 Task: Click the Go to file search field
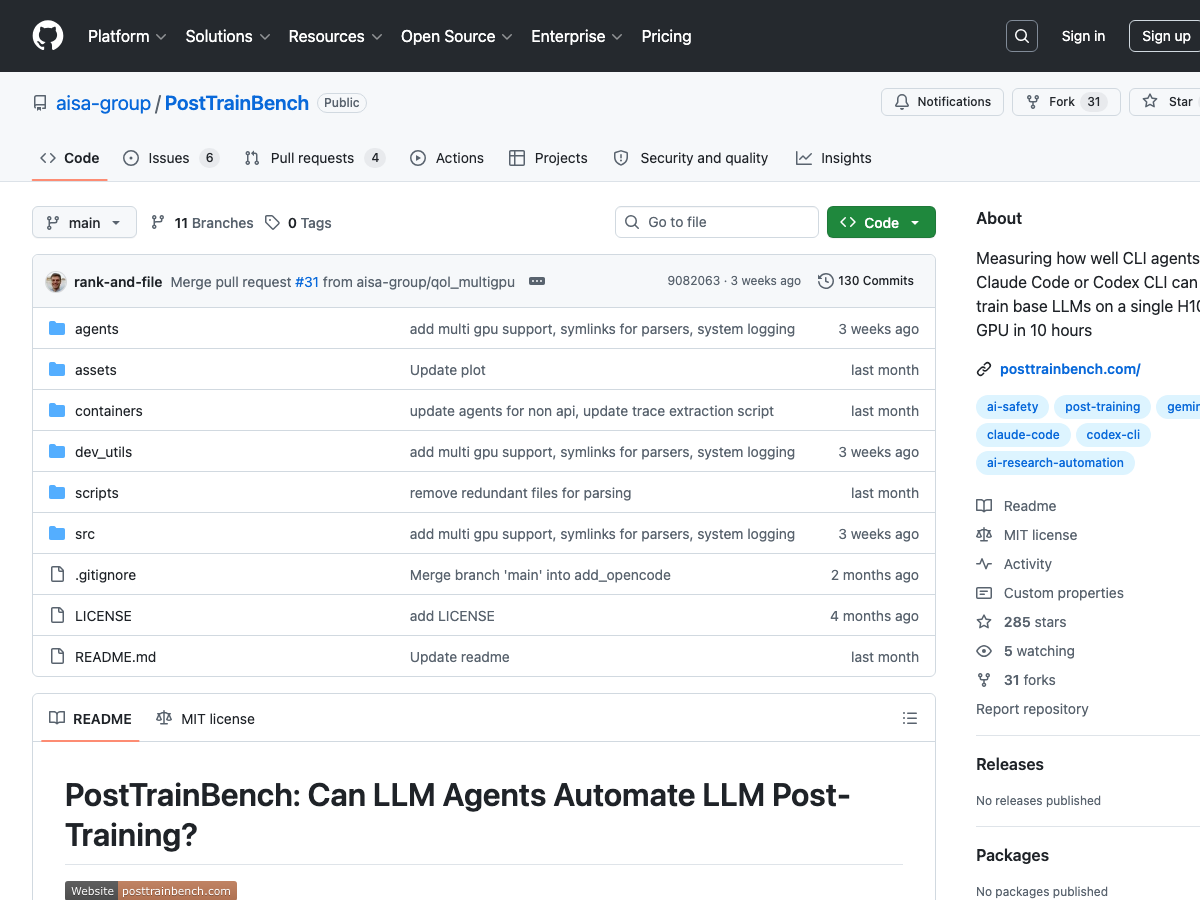[x=716, y=222]
